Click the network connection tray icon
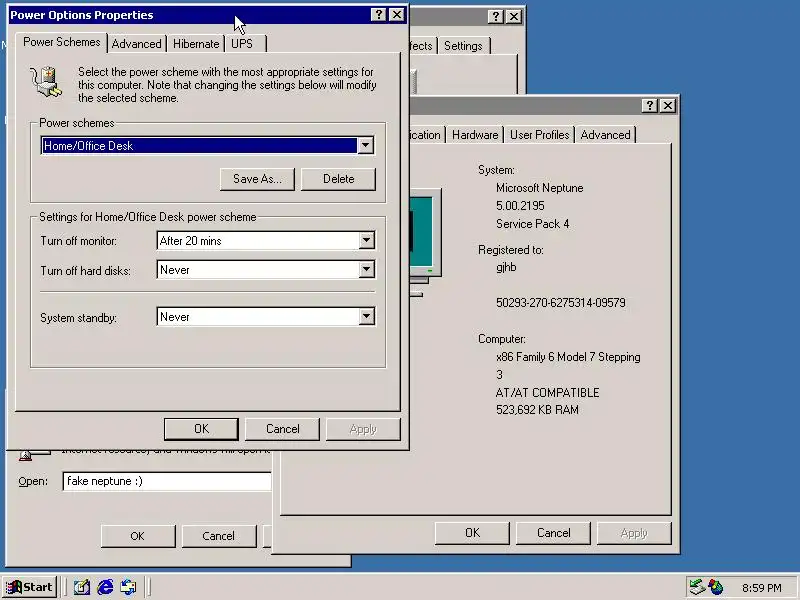 [x=696, y=587]
